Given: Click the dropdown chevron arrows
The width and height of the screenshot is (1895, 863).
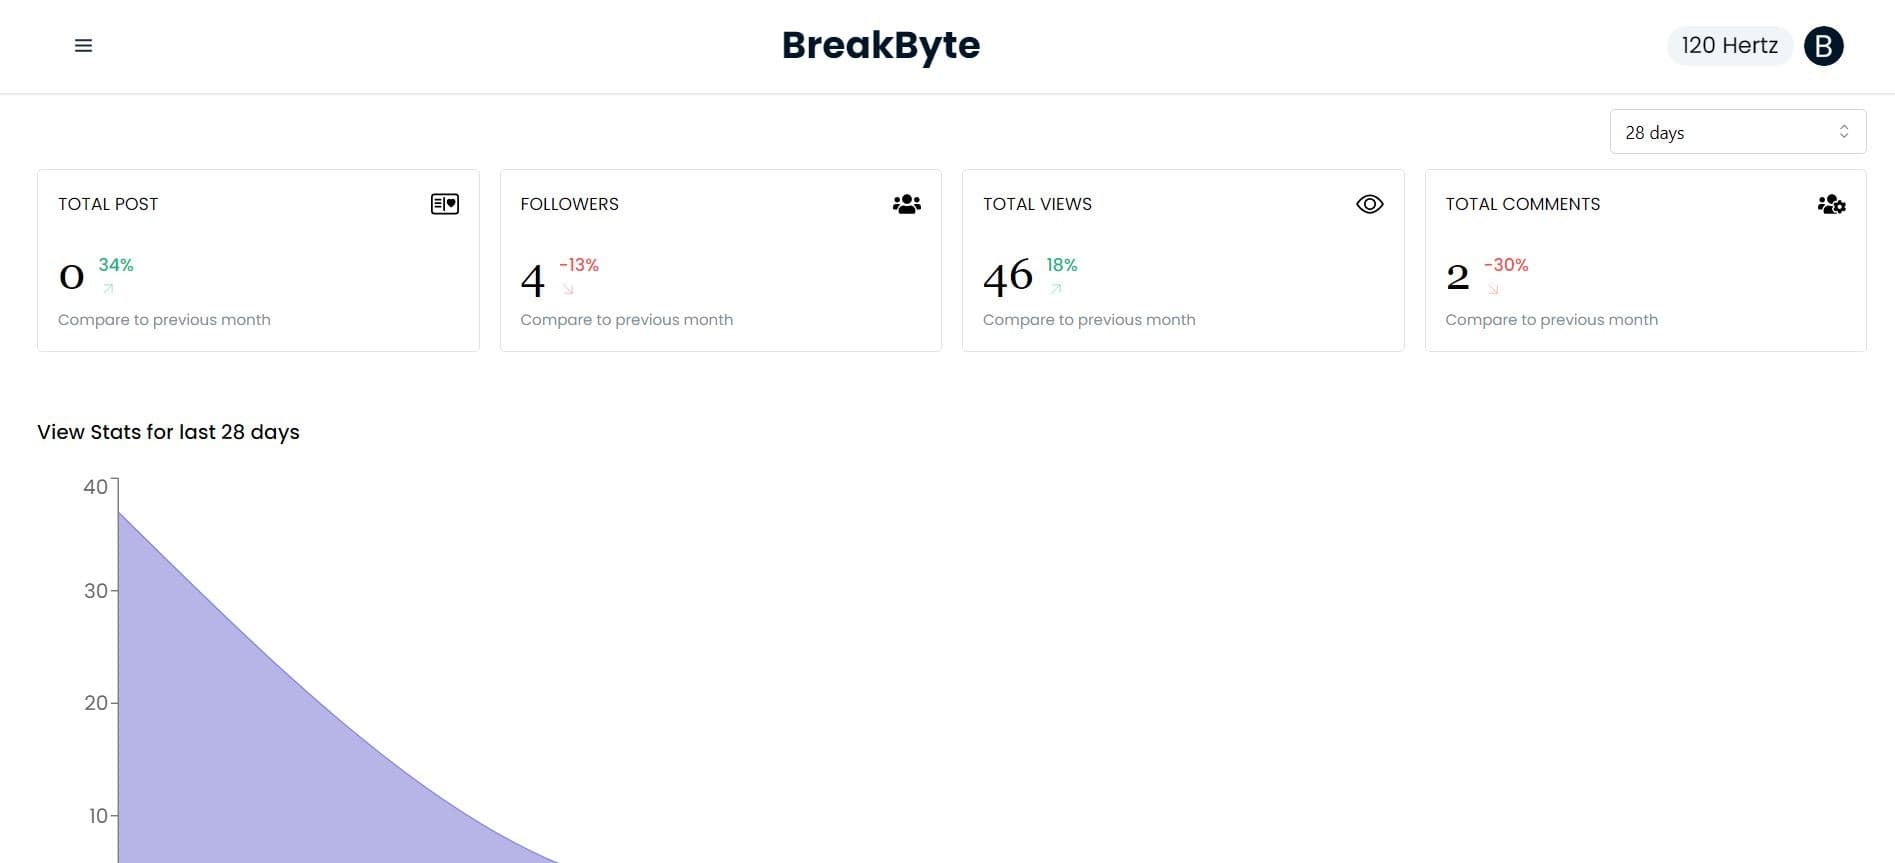Looking at the screenshot, I should [x=1844, y=132].
